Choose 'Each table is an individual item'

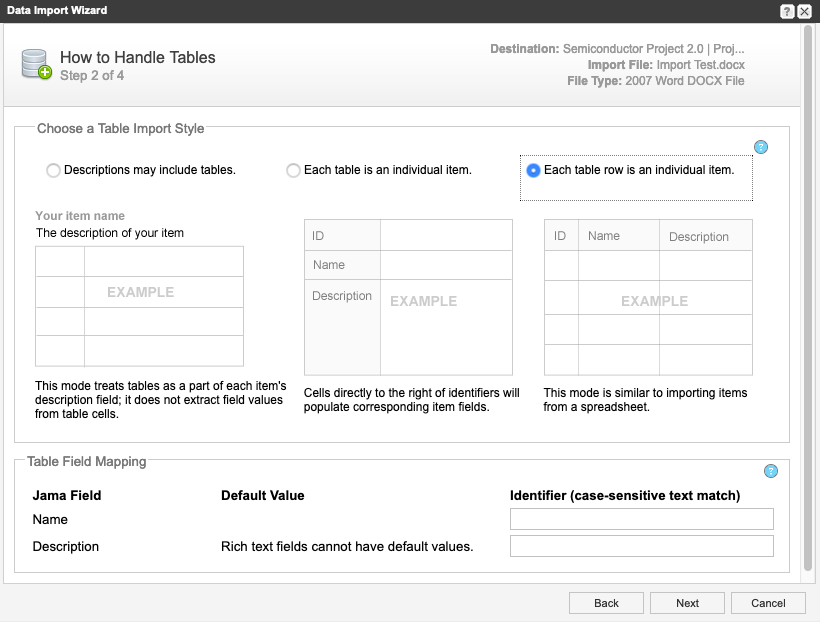pyautogui.click(x=293, y=170)
